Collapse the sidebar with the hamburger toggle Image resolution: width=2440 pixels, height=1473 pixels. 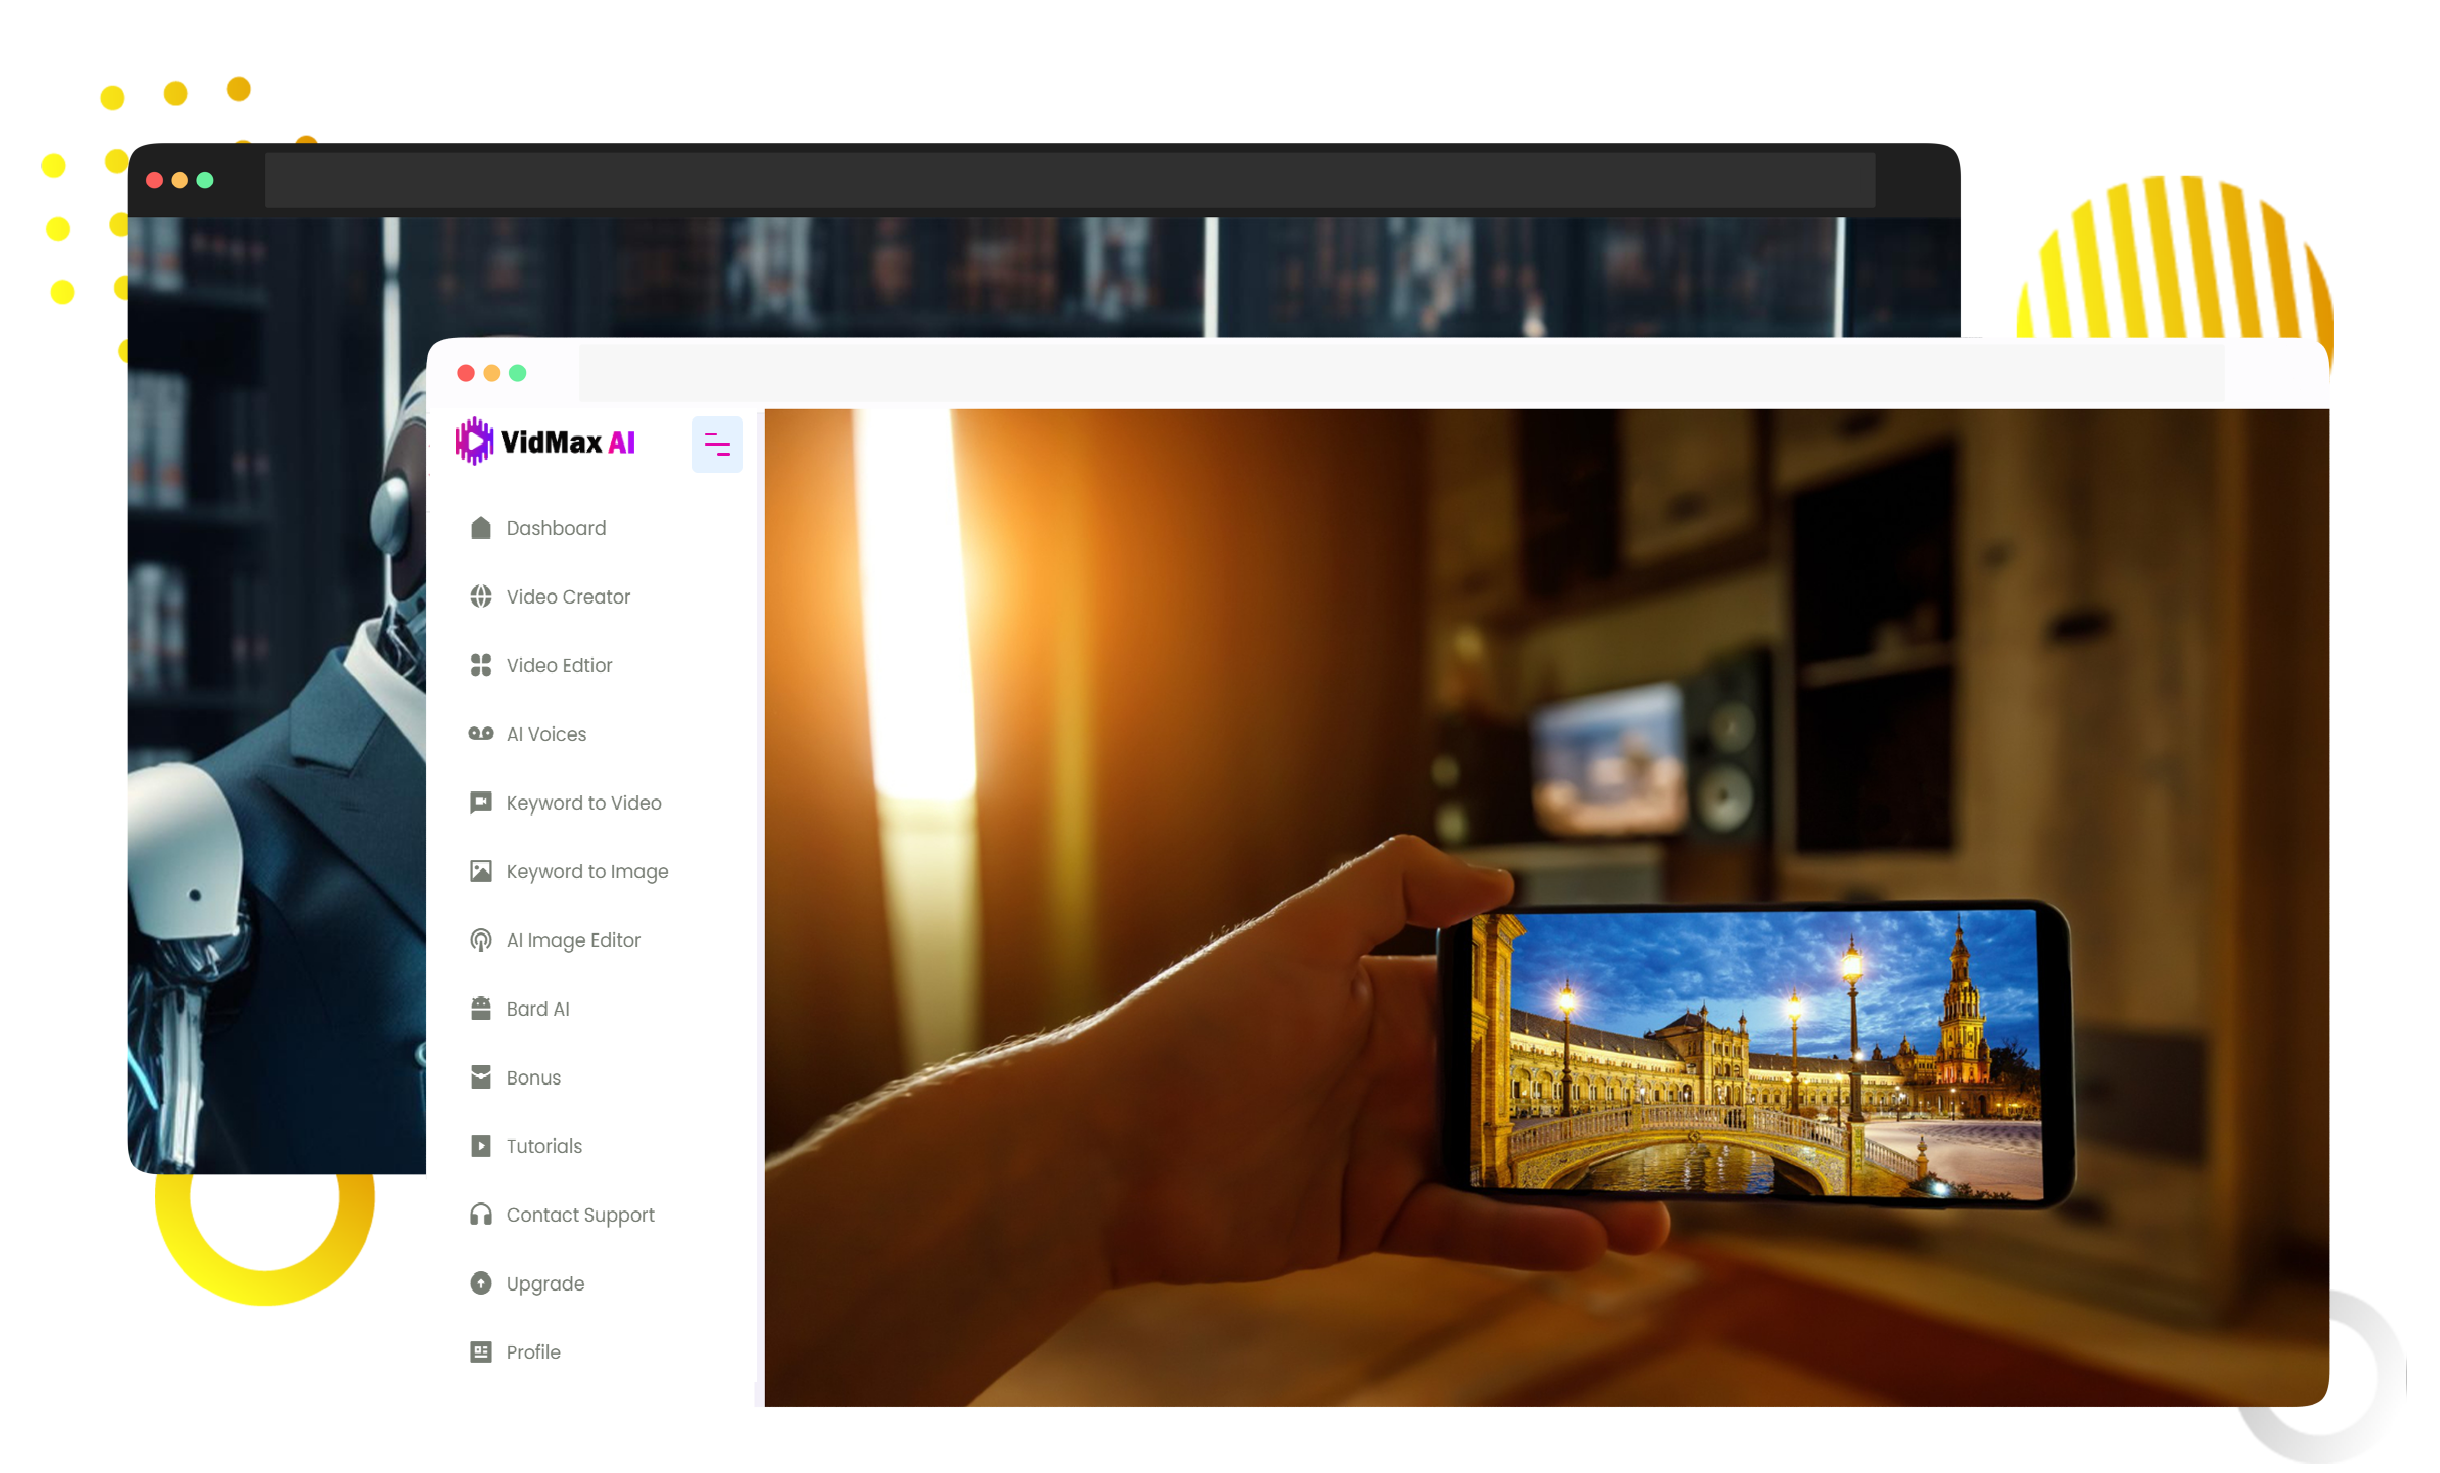716,444
